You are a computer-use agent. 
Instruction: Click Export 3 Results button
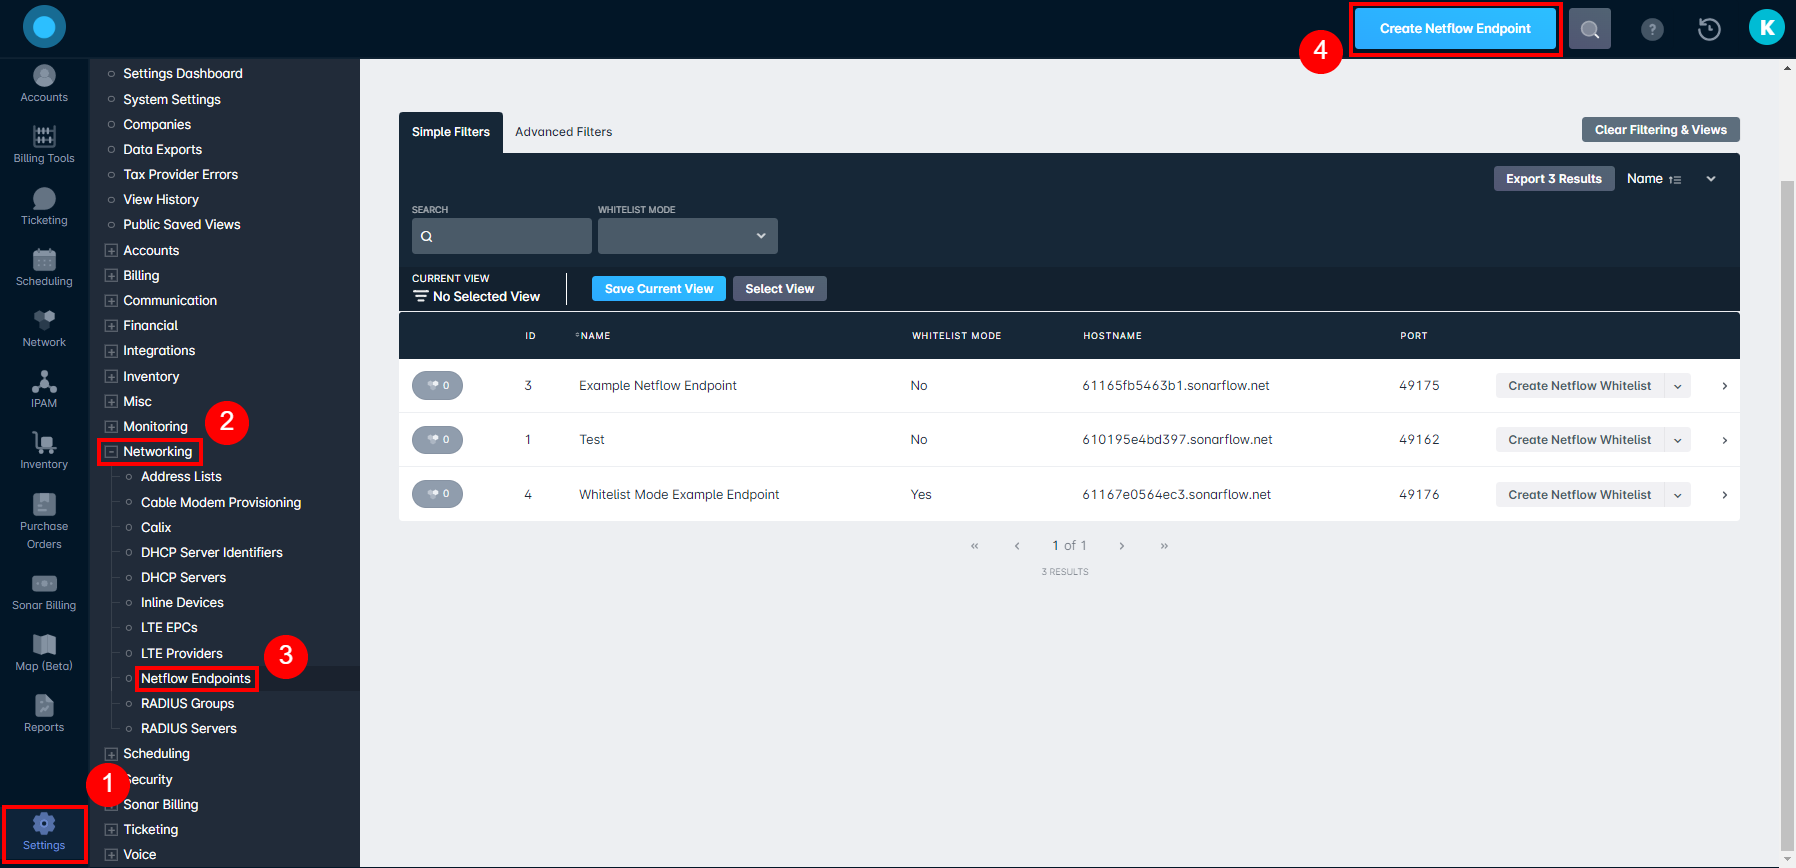tap(1554, 179)
